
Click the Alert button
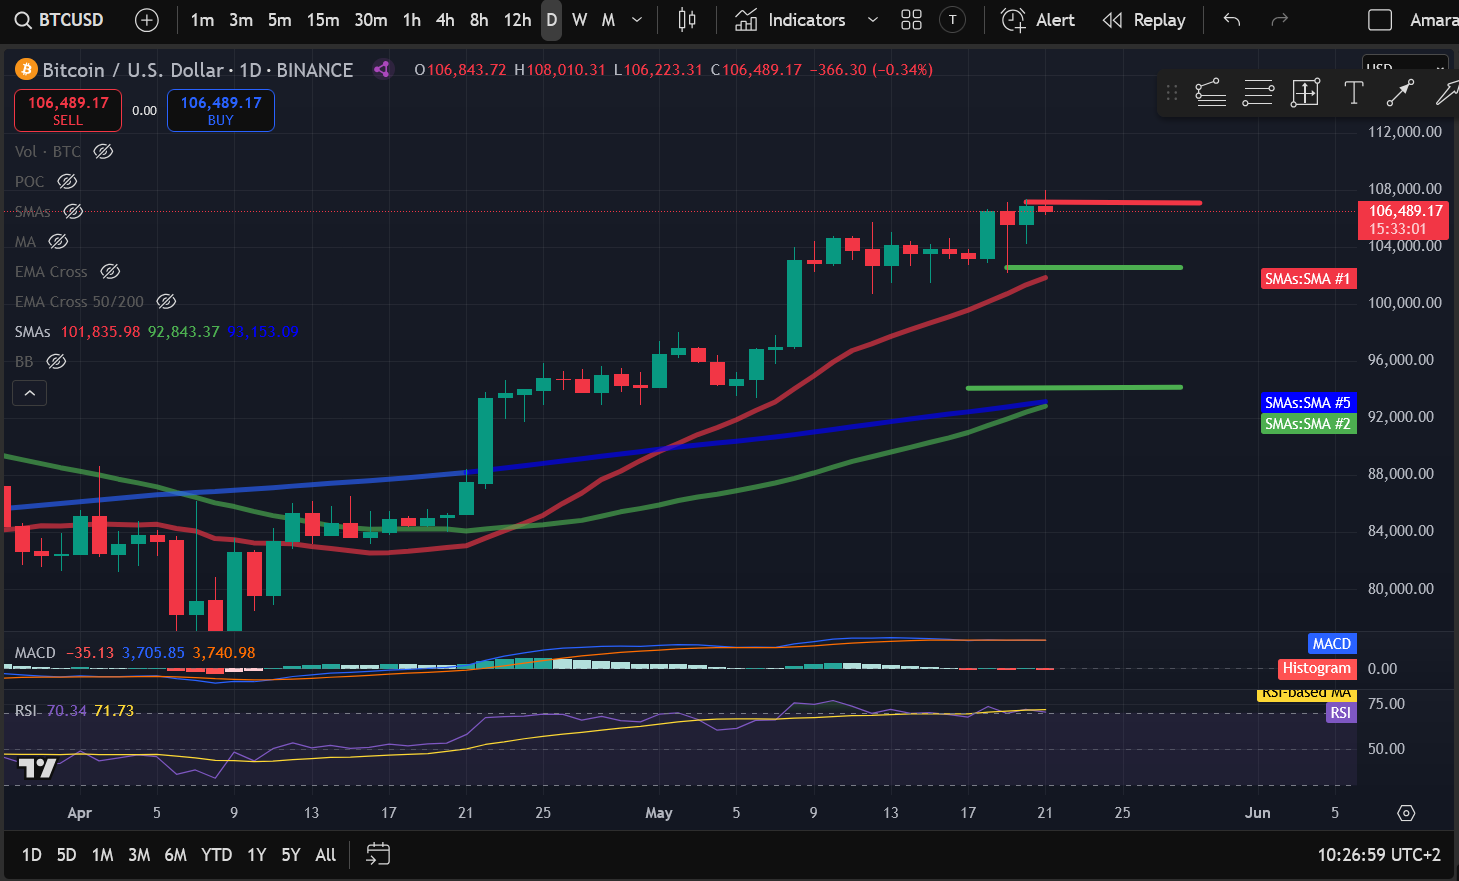1038,20
